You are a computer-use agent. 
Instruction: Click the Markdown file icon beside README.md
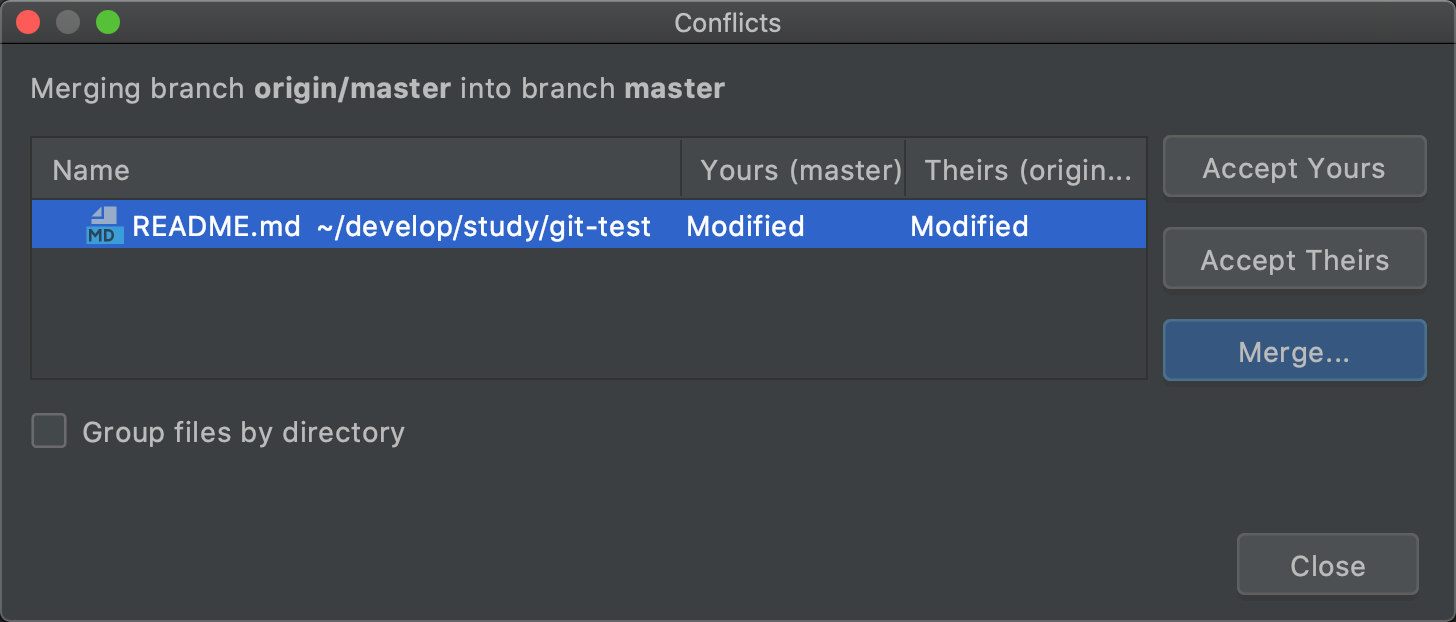pyautogui.click(x=104, y=226)
